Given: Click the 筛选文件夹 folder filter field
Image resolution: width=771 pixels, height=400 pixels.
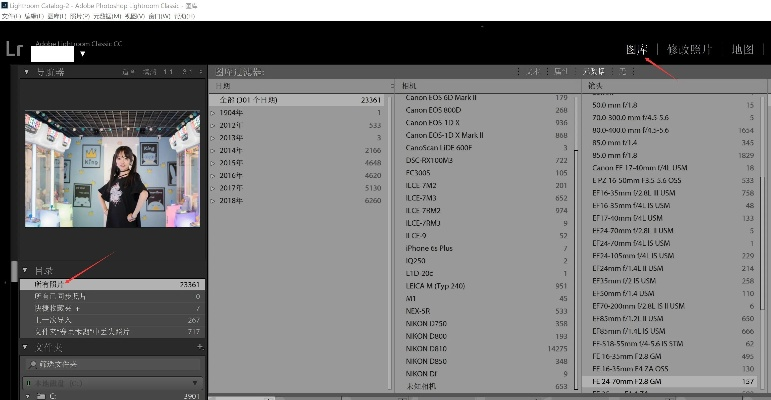Looking at the screenshot, I should [x=112, y=365].
